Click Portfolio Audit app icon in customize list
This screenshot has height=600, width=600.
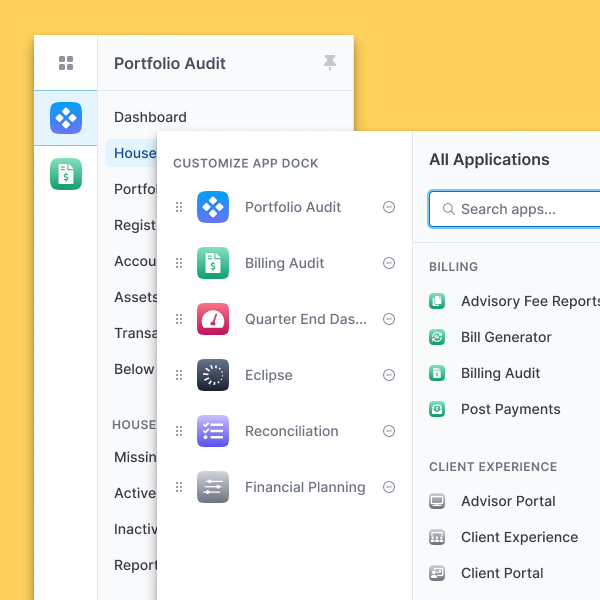tap(213, 207)
